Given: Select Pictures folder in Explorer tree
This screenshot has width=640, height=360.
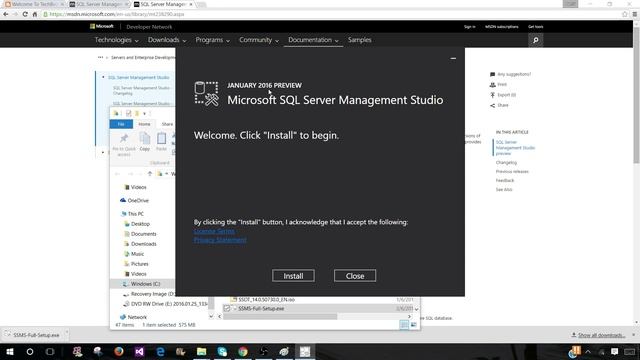Looking at the screenshot, I should [x=136, y=264].
